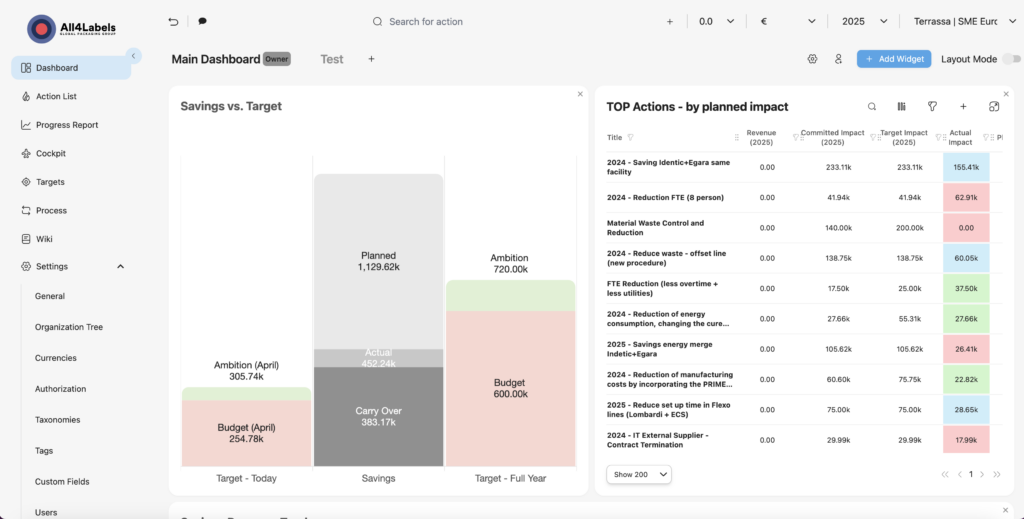
Task: Filter the Title column using its funnel
Action: [x=630, y=137]
